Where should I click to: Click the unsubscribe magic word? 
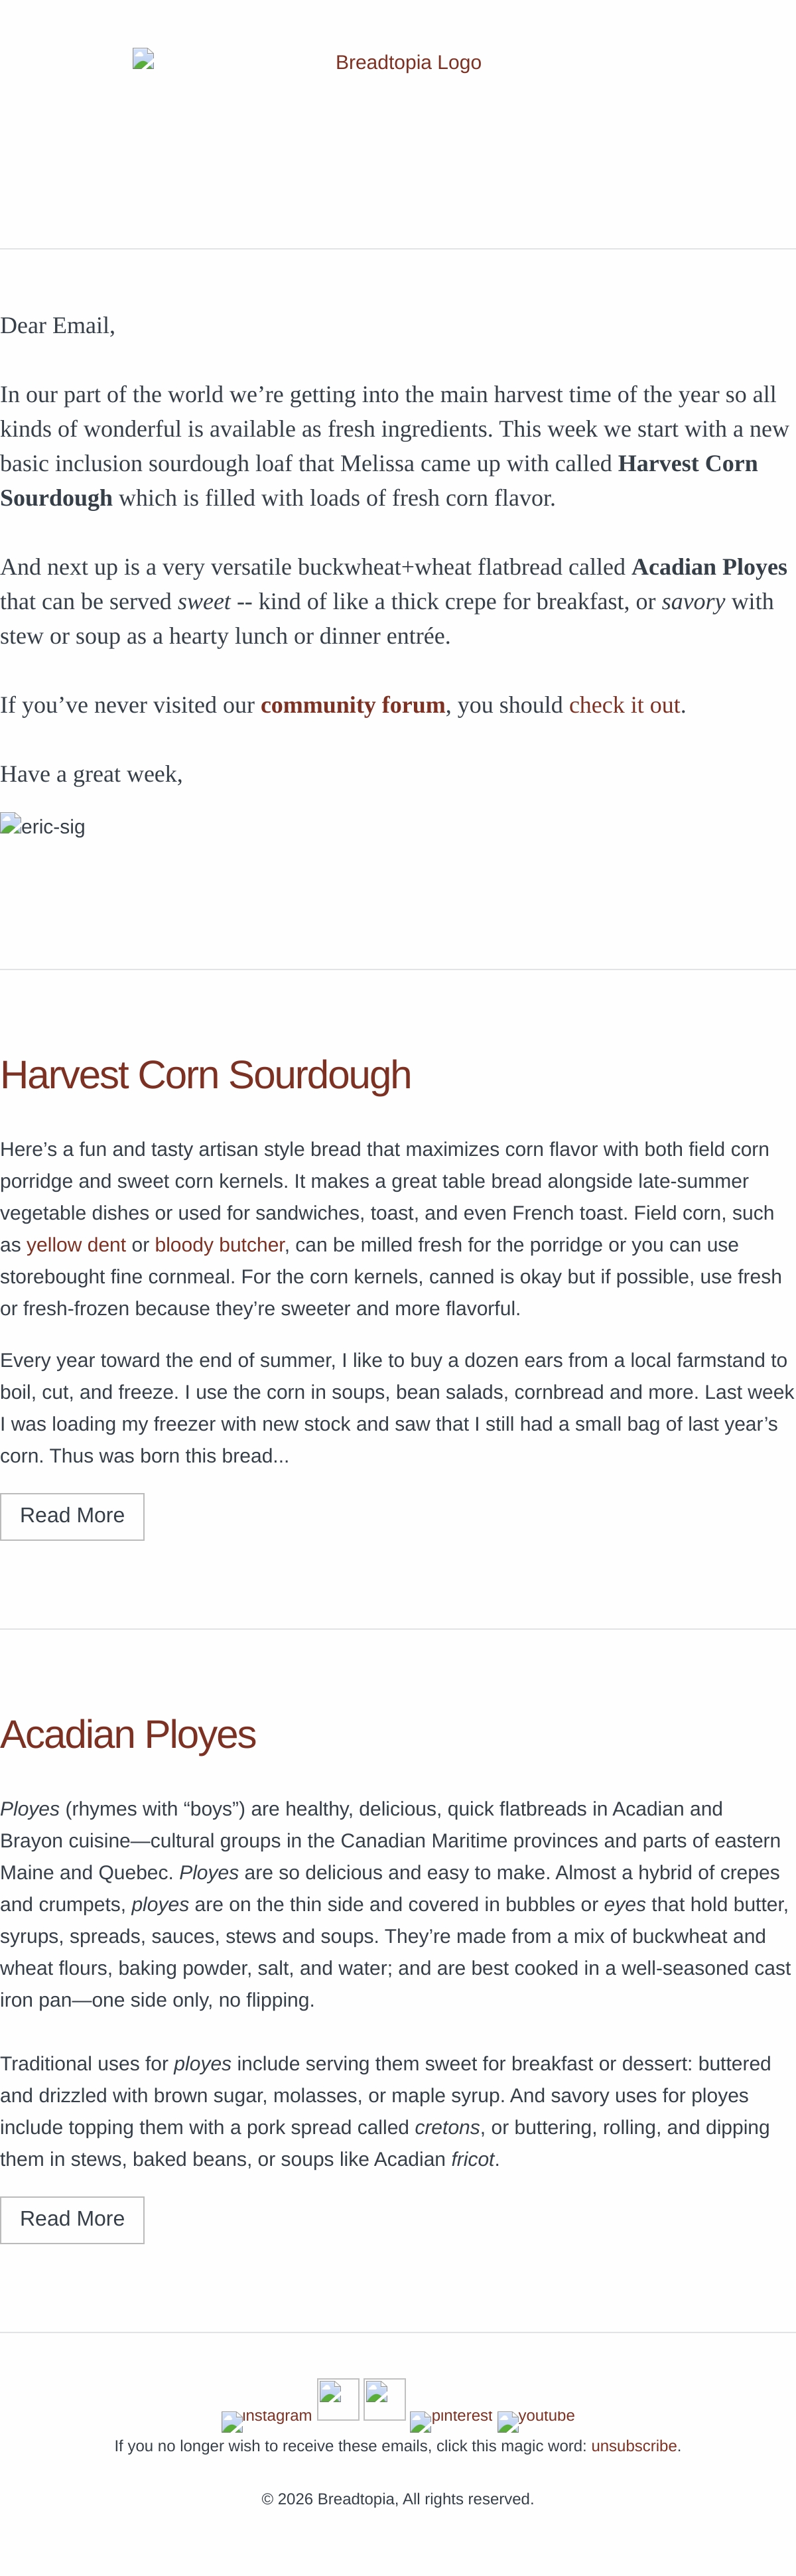click(x=634, y=2446)
